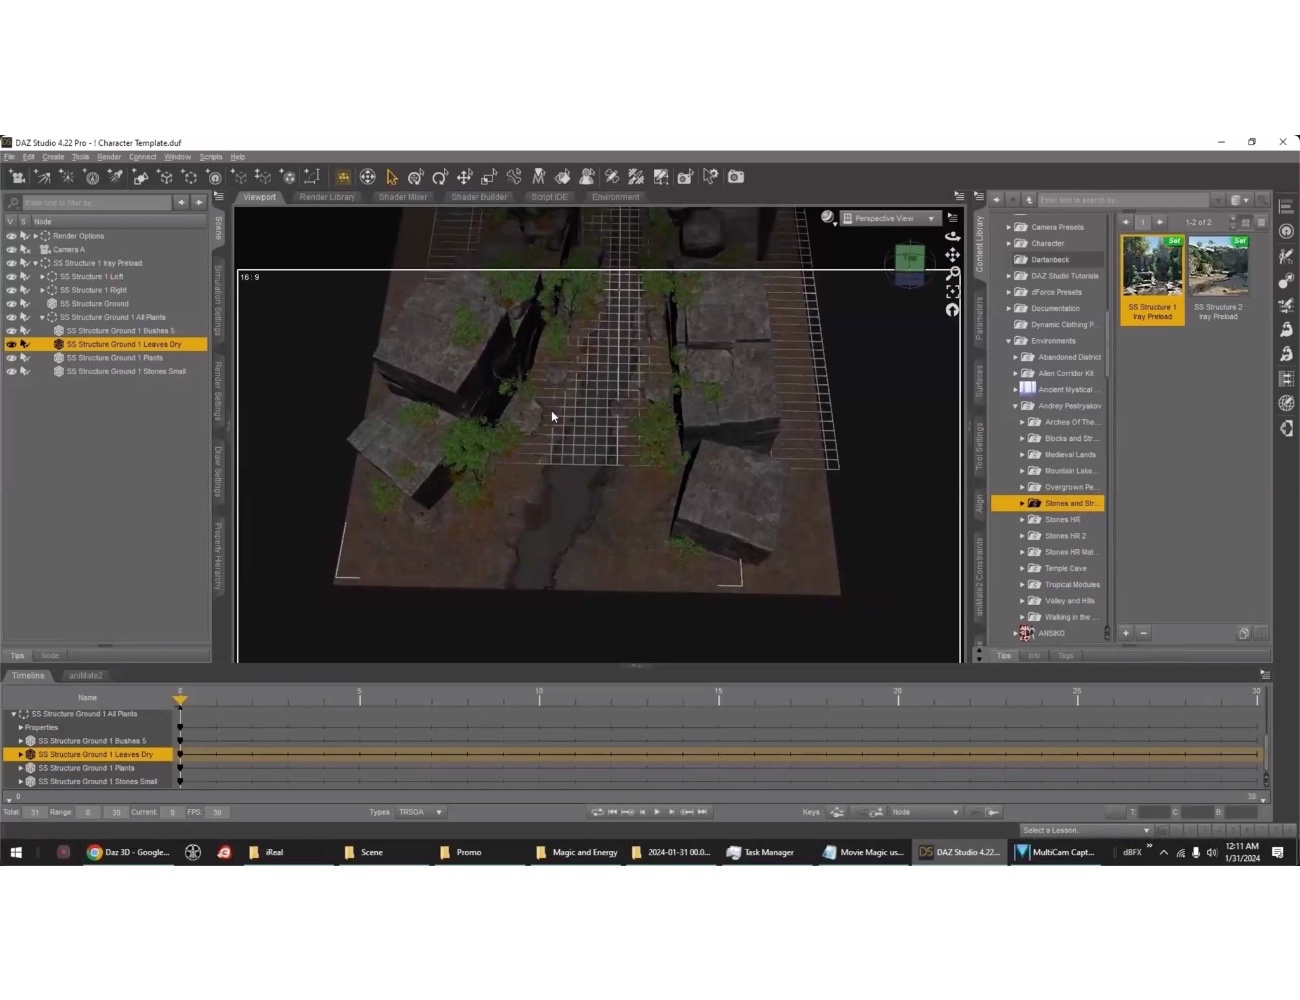The height and width of the screenshot is (1000, 1300).
Task: Click the globe icon in right sidebar
Action: pos(1286,403)
